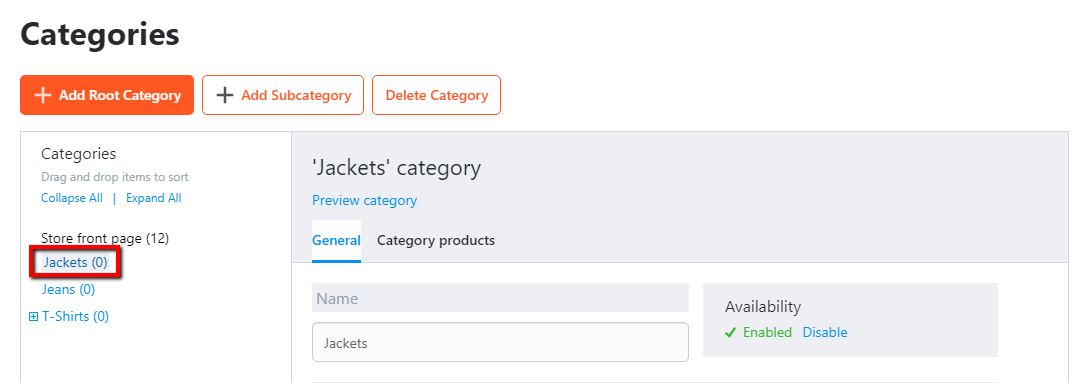This screenshot has height=383, width=1074.
Task: Click the Enabled availability status text
Action: coord(767,332)
